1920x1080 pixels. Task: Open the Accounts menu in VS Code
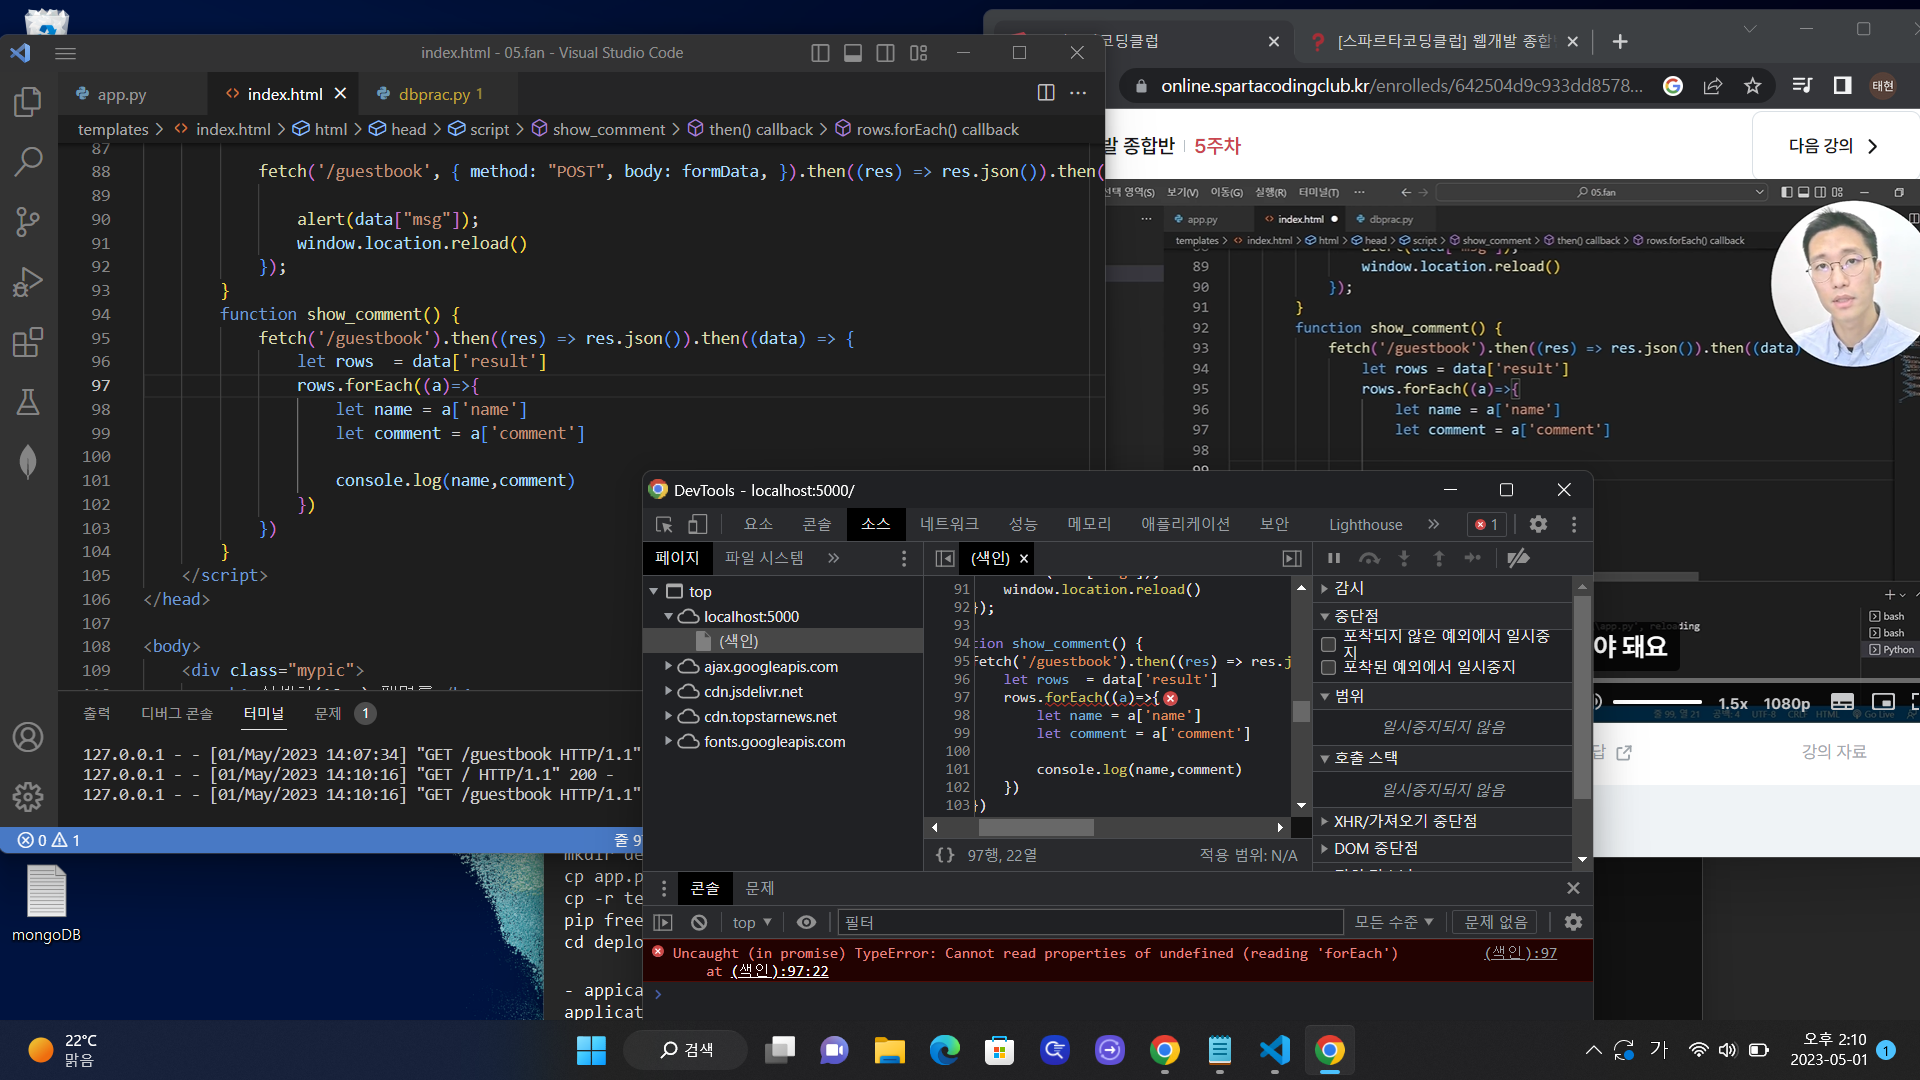28,737
